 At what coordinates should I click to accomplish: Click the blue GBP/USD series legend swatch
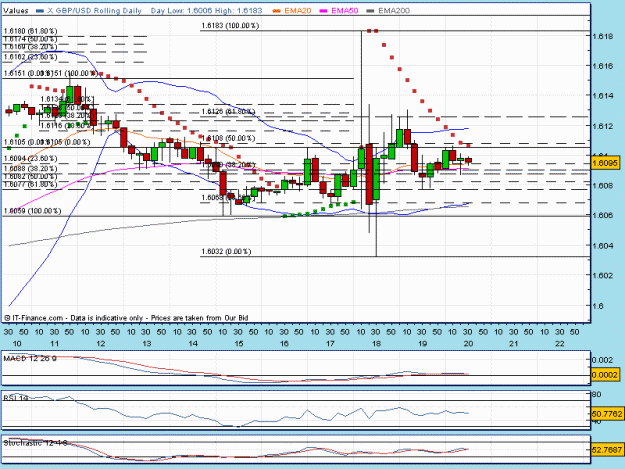pos(39,11)
